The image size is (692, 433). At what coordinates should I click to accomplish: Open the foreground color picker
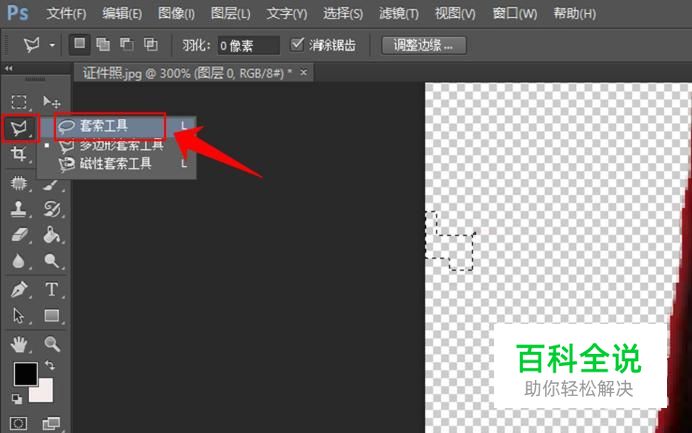click(x=26, y=373)
